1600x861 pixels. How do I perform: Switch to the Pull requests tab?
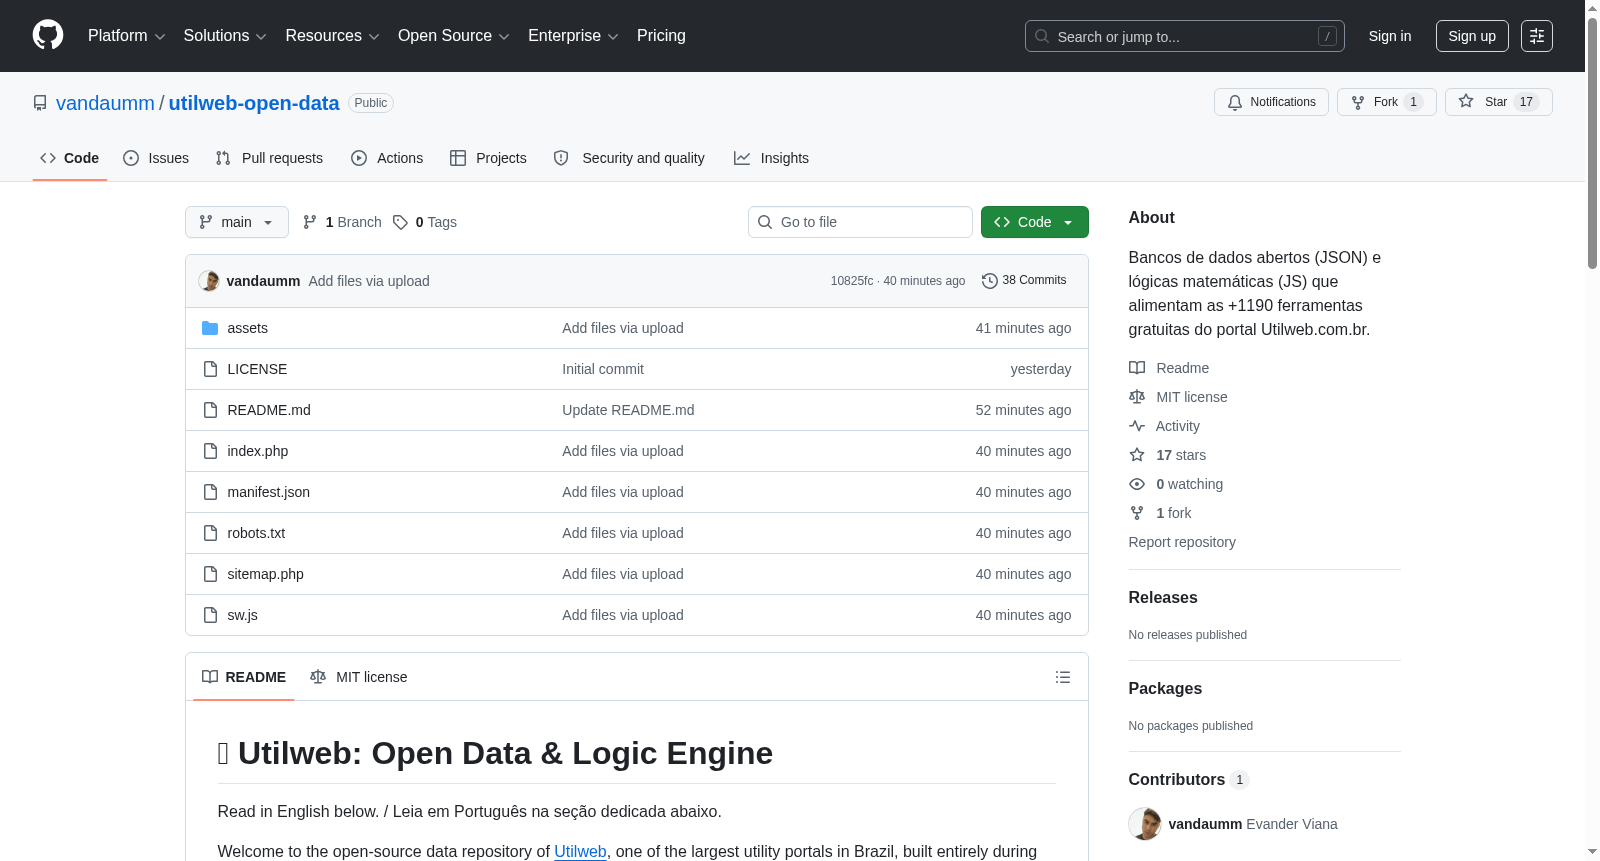point(269,158)
